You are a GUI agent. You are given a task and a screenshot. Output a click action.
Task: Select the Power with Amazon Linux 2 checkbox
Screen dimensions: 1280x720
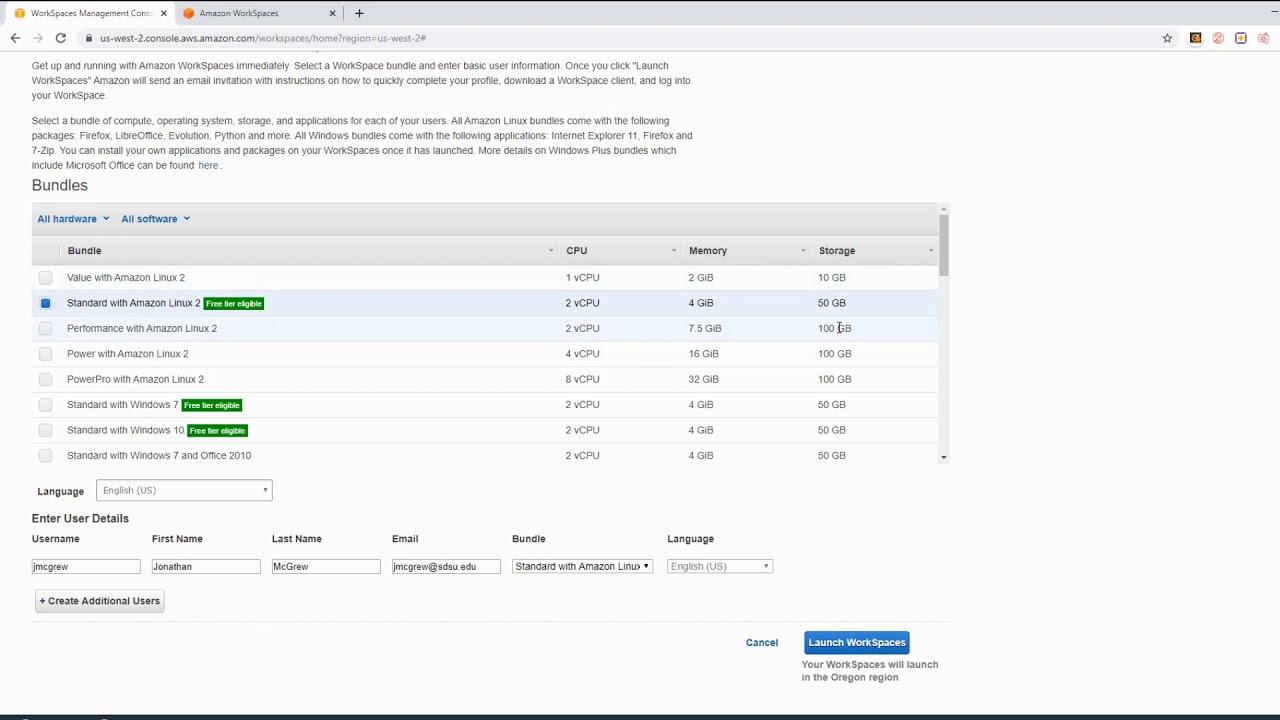[45, 354]
